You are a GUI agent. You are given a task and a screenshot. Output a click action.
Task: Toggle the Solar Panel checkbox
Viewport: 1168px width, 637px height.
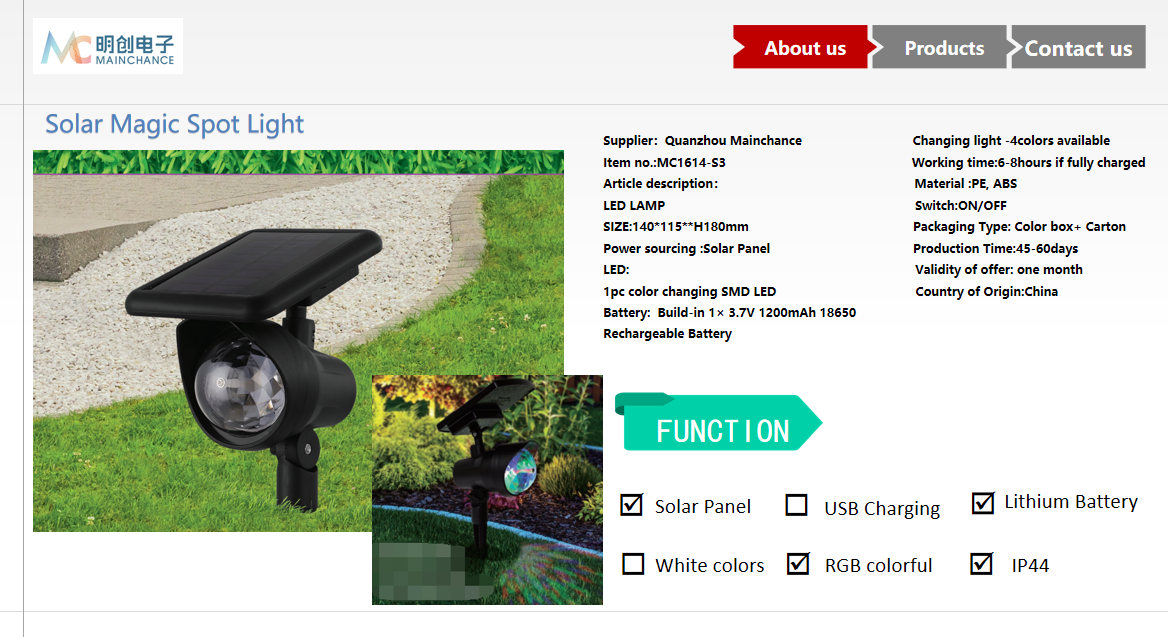[x=632, y=505]
